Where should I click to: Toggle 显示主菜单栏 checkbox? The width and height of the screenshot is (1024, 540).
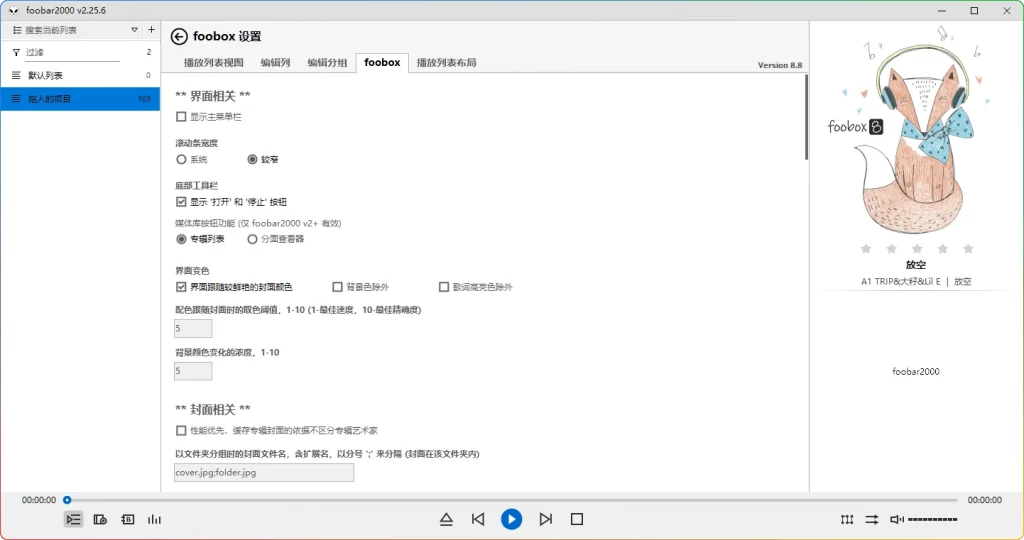coord(181,117)
